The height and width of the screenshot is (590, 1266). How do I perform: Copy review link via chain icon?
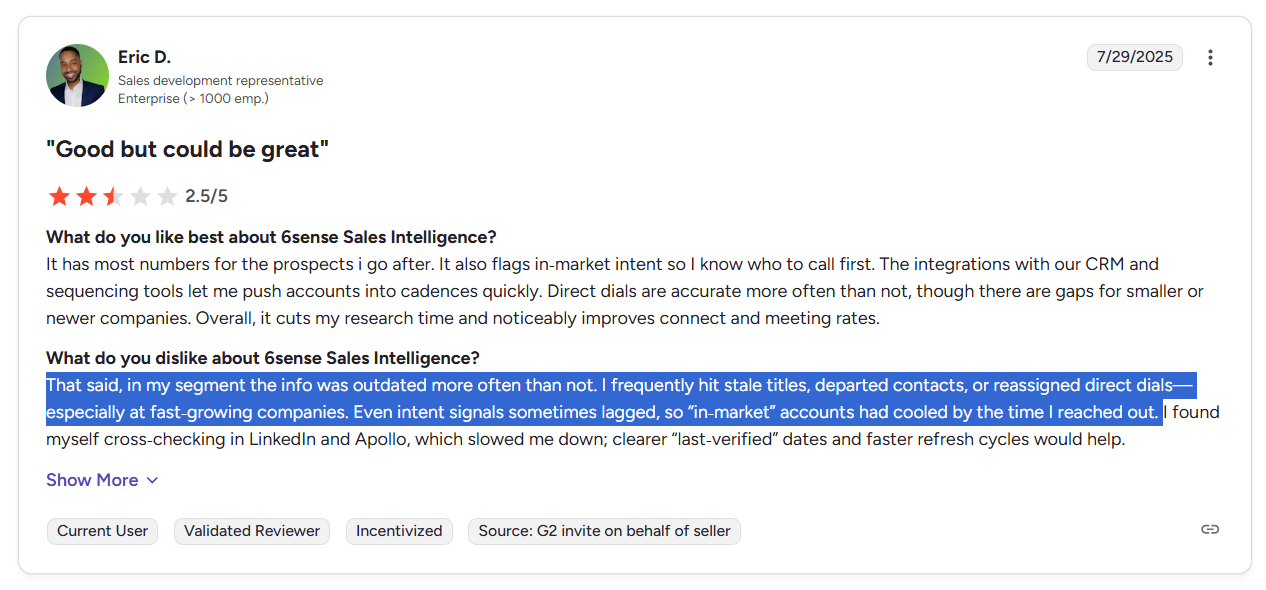[x=1210, y=529]
